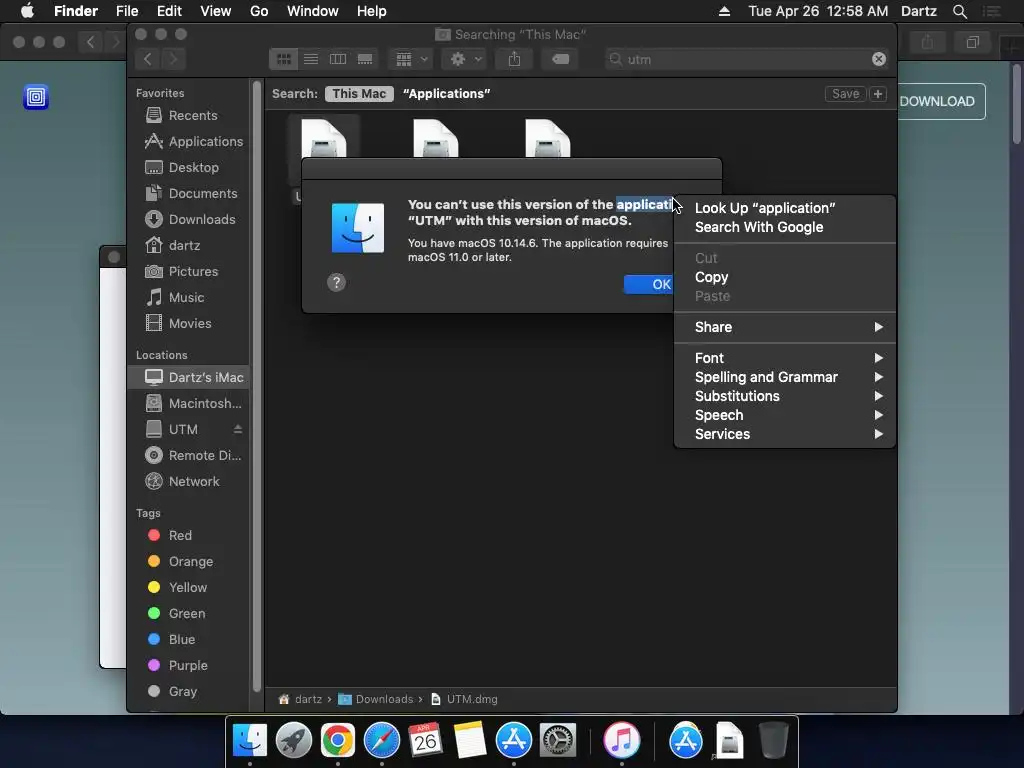Click dartz in the path bar
This screenshot has width=1024, height=768.
pyautogui.click(x=301, y=699)
